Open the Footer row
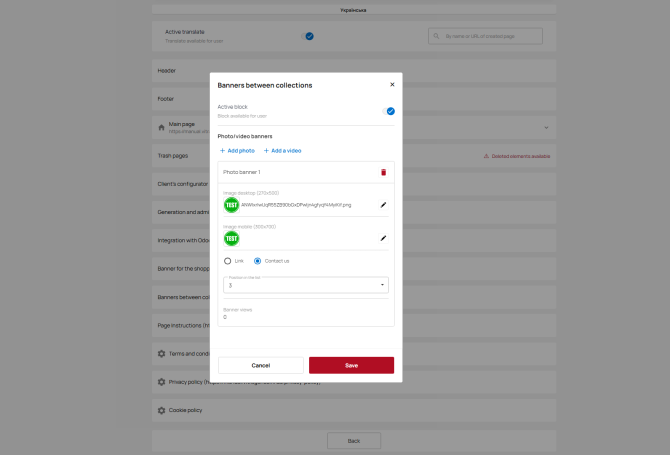 coord(354,99)
